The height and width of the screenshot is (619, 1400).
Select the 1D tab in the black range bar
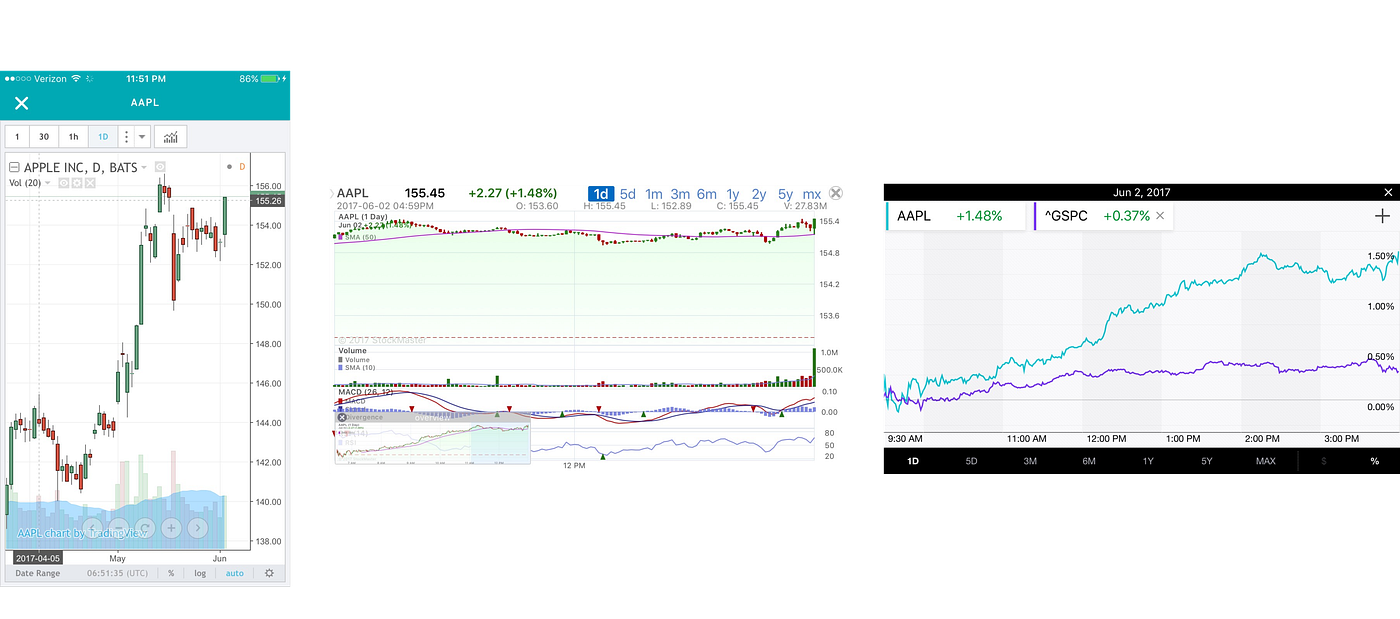coord(913,461)
